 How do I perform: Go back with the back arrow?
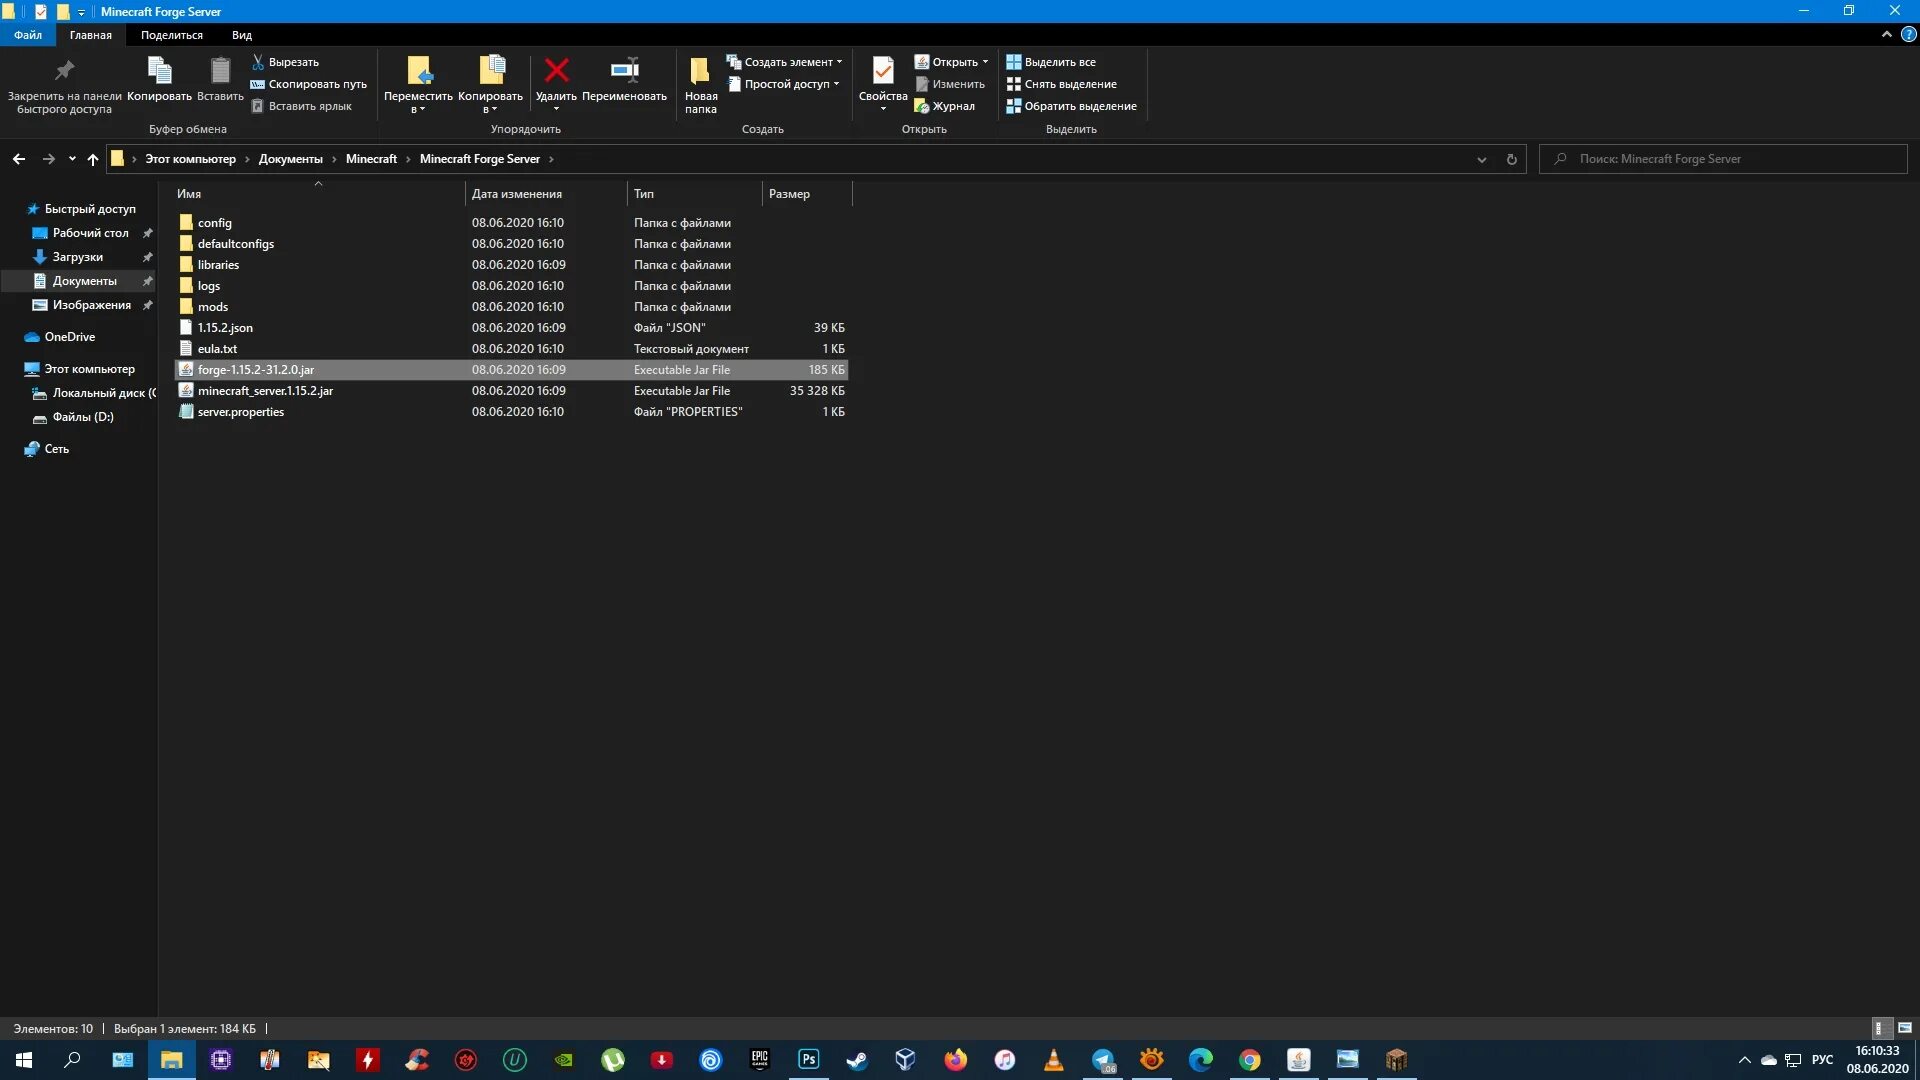[x=19, y=159]
